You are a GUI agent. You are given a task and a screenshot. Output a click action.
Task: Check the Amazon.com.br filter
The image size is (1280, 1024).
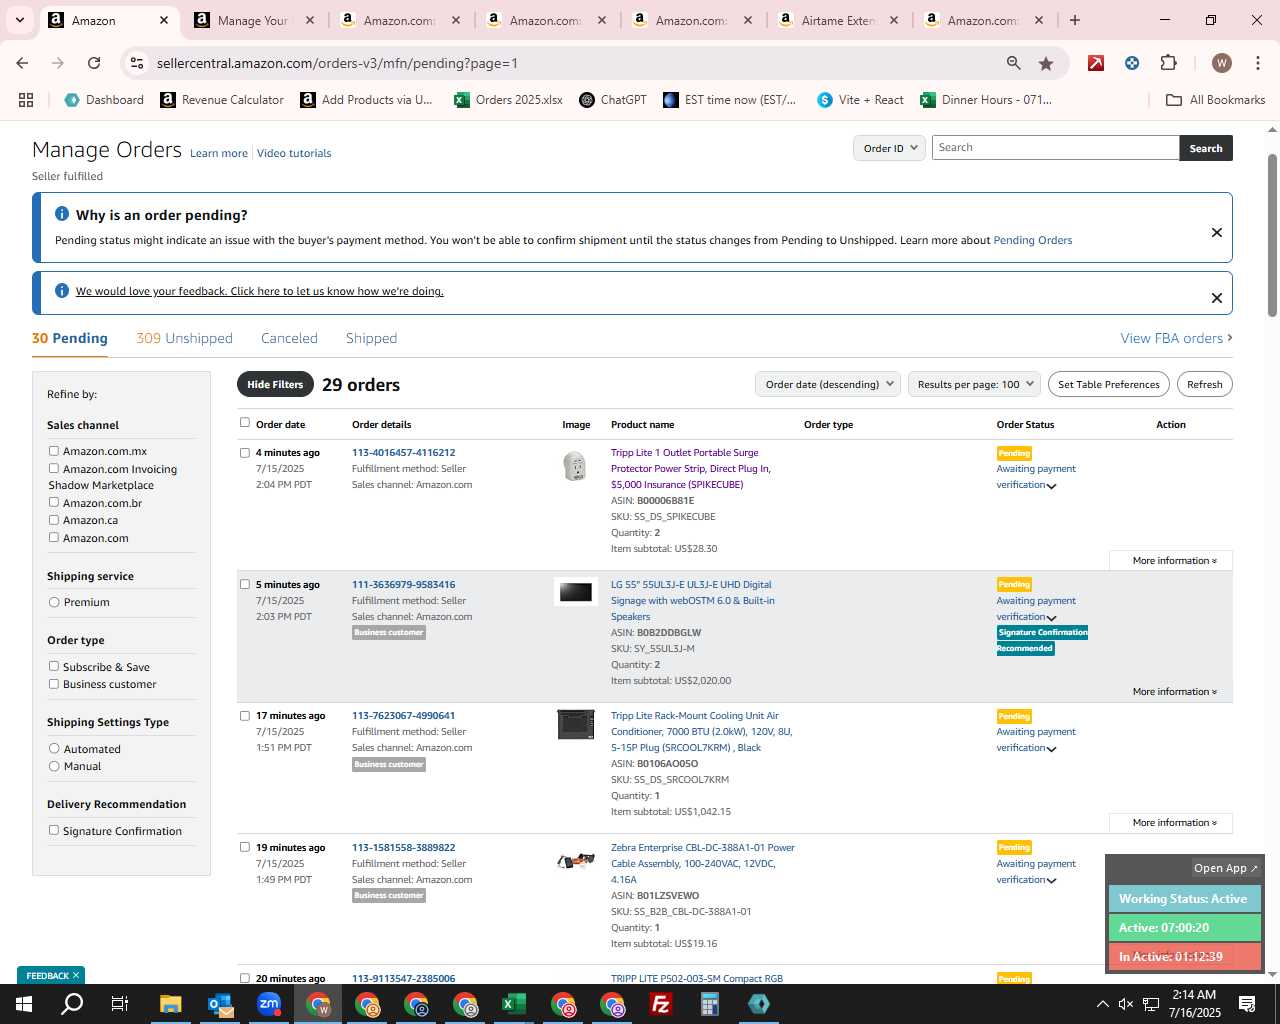pyautogui.click(x=54, y=502)
